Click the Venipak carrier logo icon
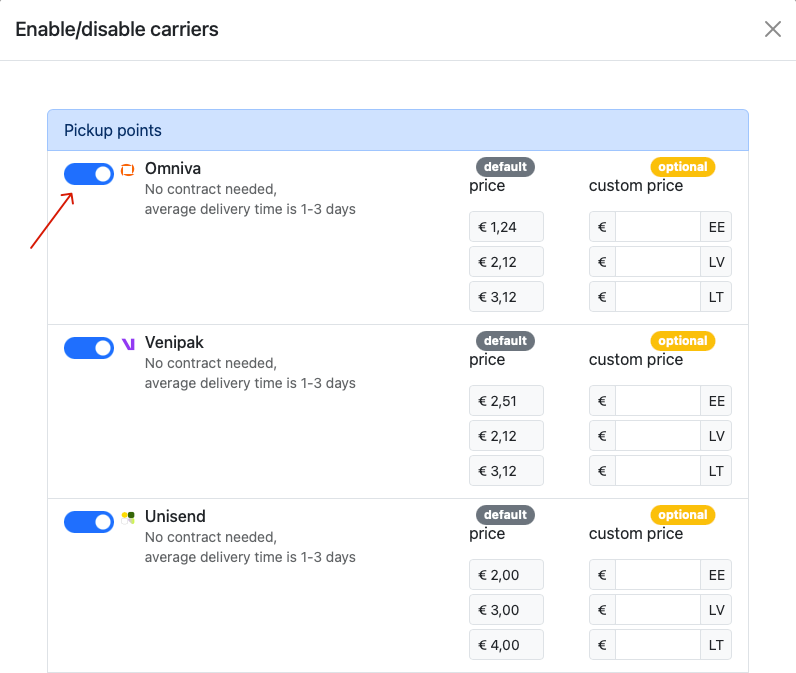 [128, 344]
